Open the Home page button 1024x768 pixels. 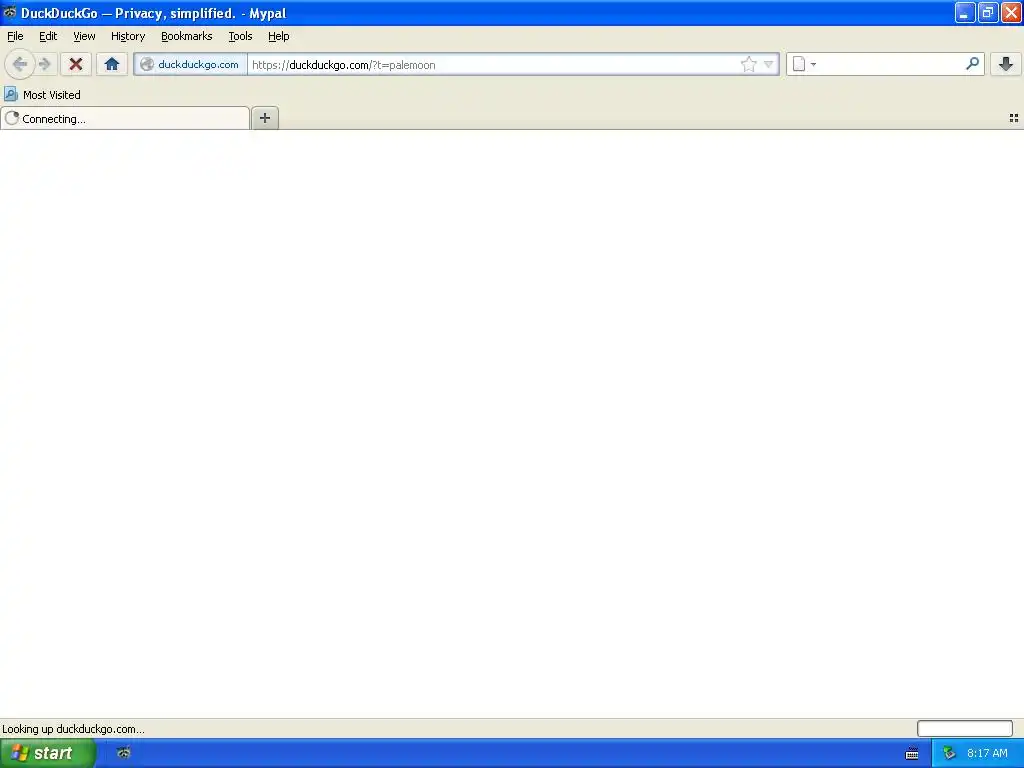pyautogui.click(x=112, y=64)
